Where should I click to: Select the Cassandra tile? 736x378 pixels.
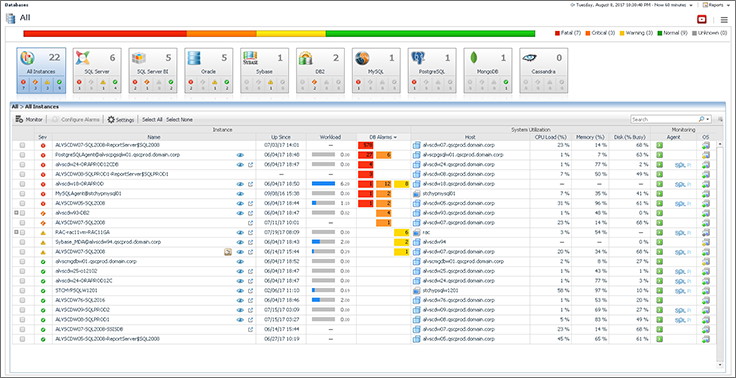544,71
